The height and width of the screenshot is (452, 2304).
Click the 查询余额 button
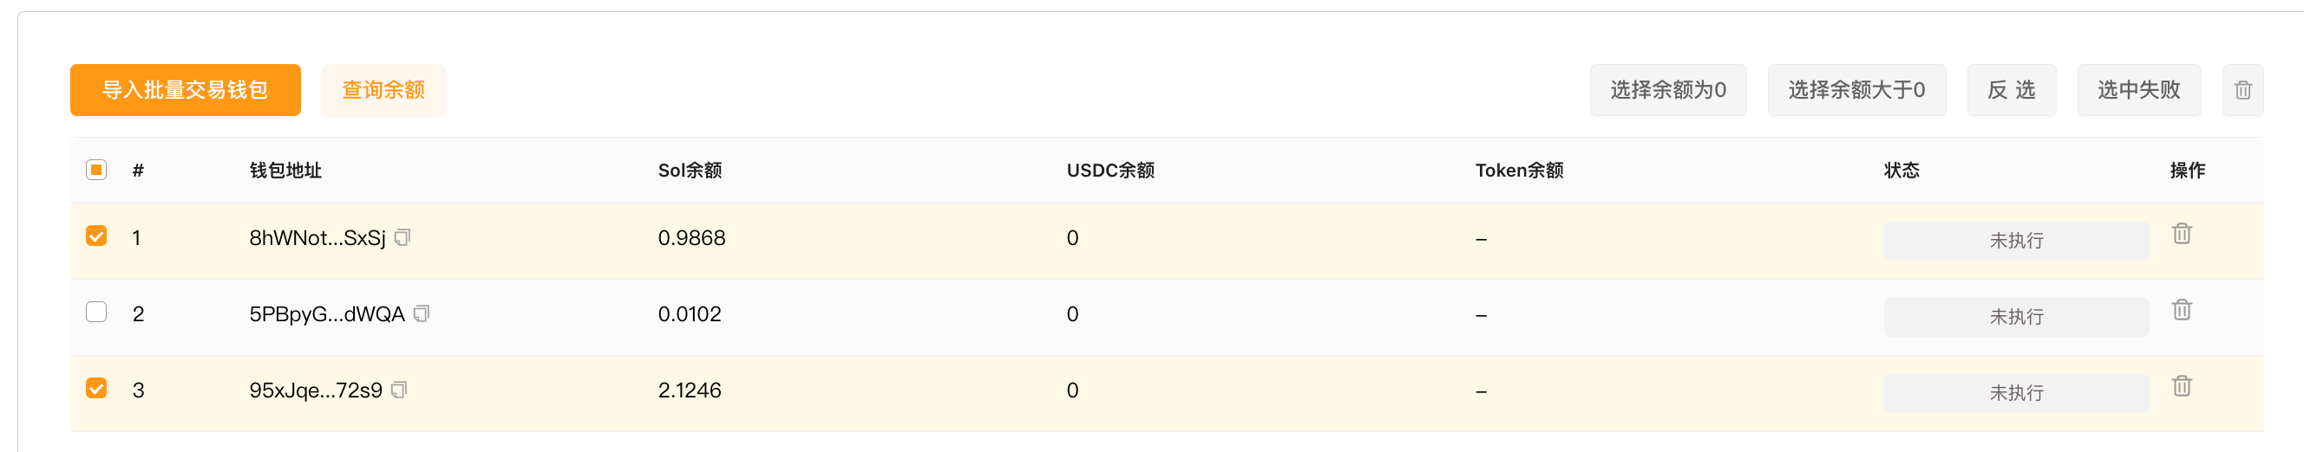[383, 90]
